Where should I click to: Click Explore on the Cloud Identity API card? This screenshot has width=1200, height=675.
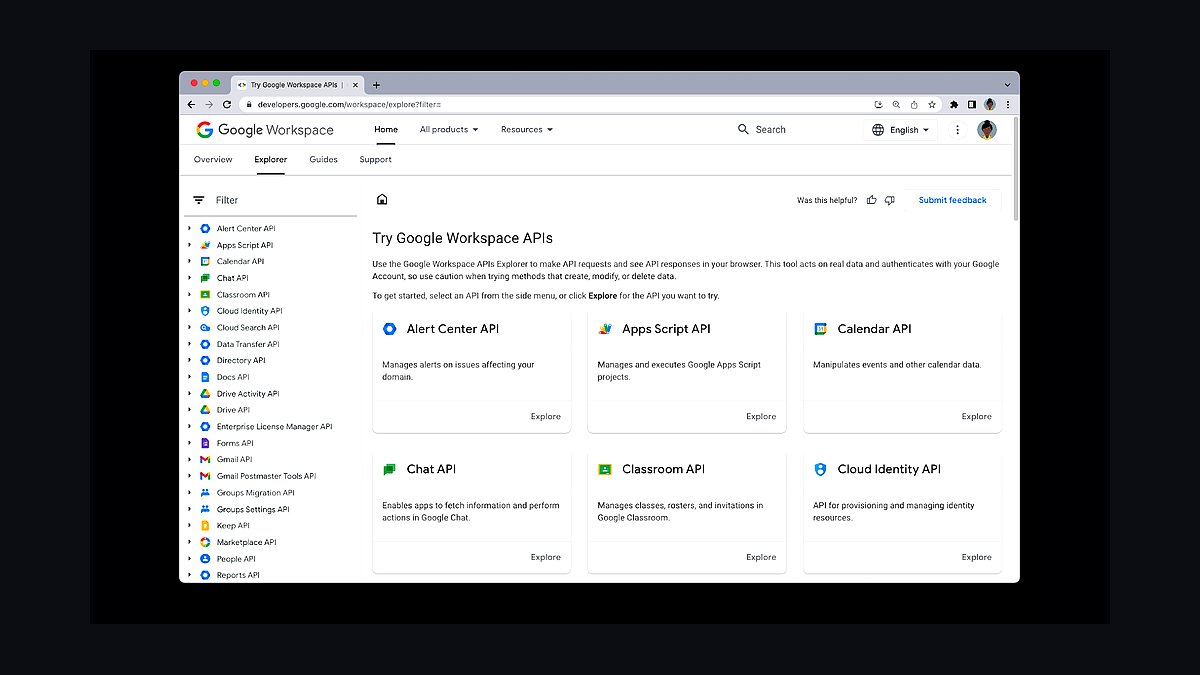click(977, 557)
